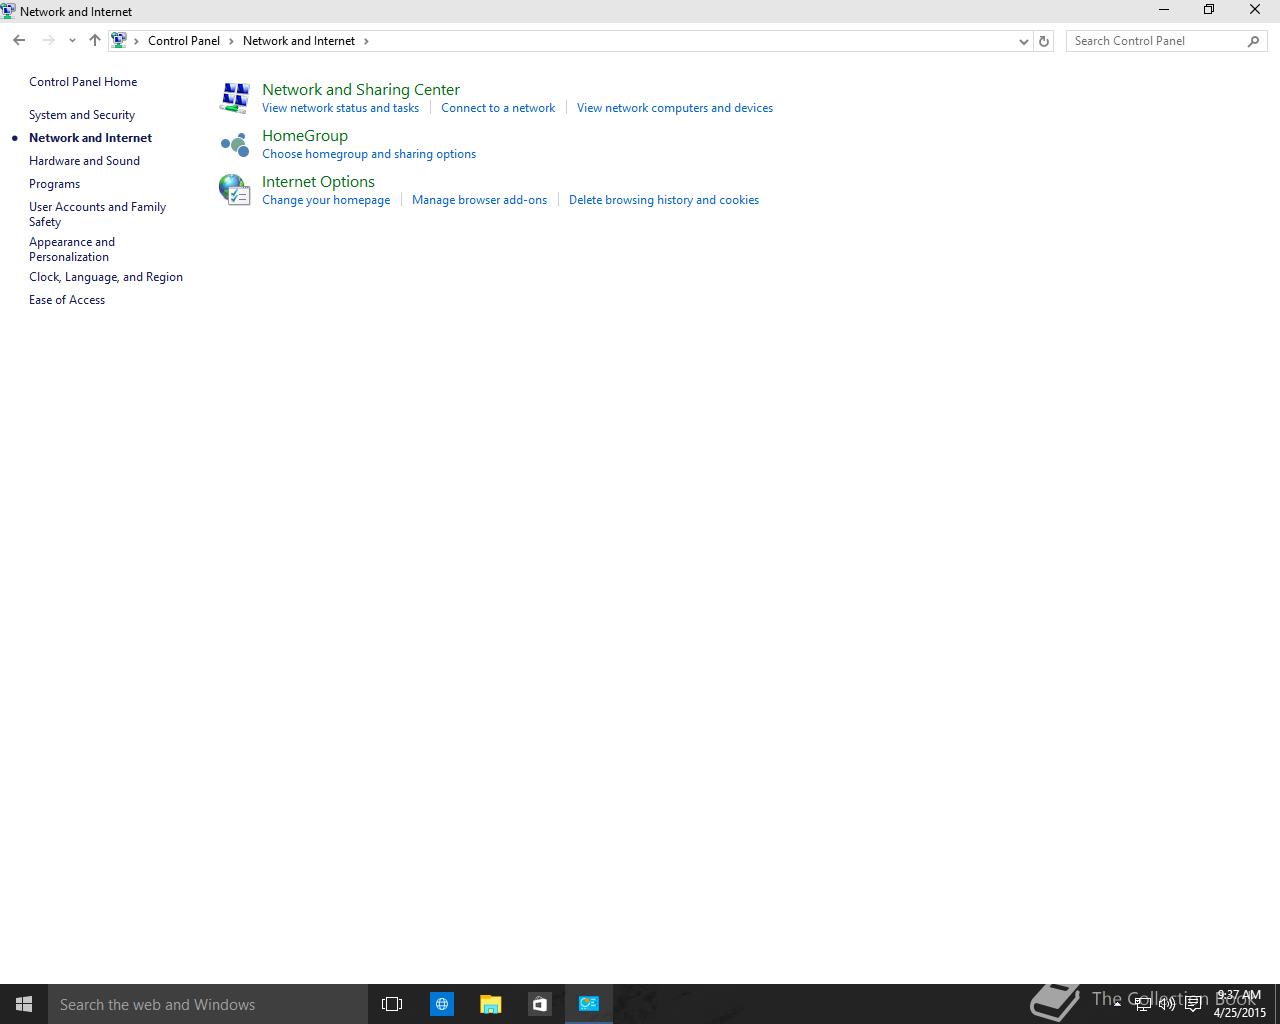Screen dimensions: 1280x1024
Task: Click the HomeGroup icon
Action: (x=234, y=144)
